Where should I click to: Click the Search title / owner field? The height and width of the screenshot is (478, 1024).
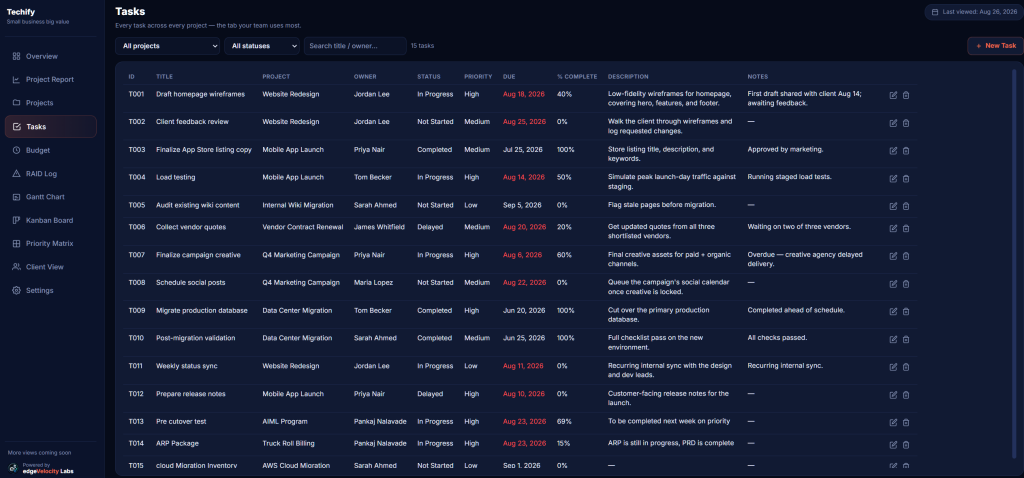(355, 46)
